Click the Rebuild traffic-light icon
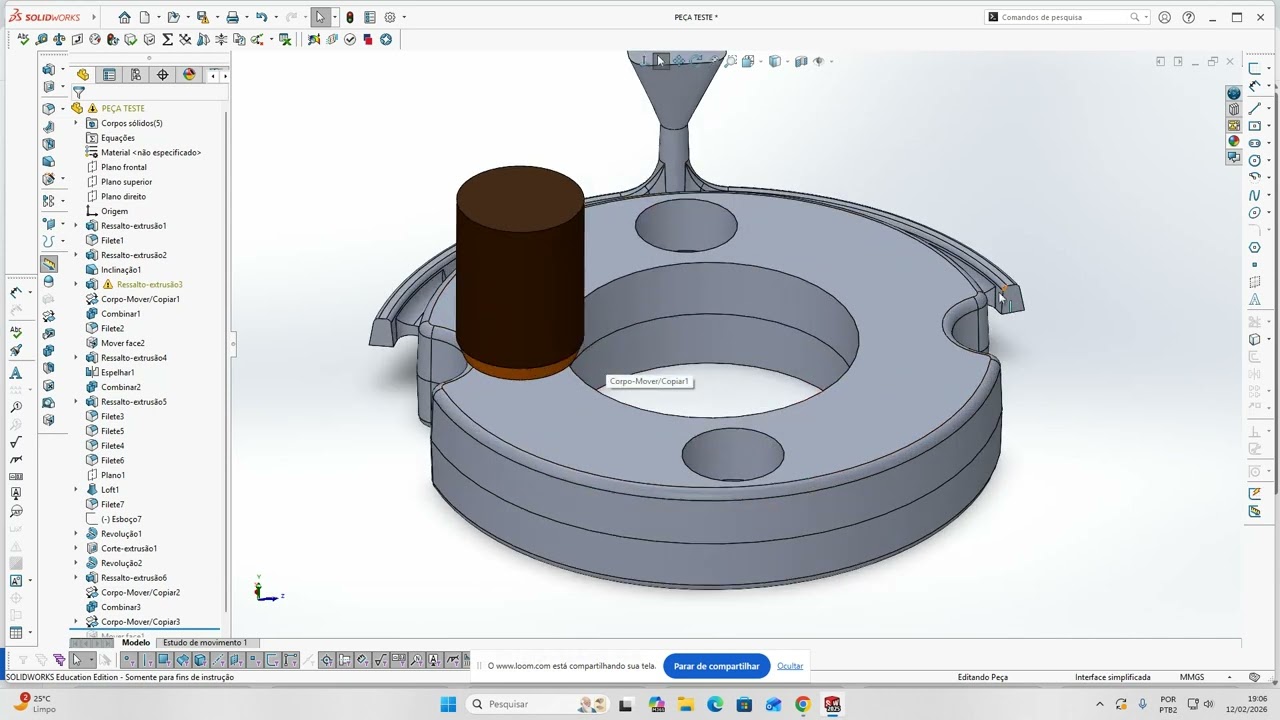The image size is (1280, 720). [x=350, y=17]
